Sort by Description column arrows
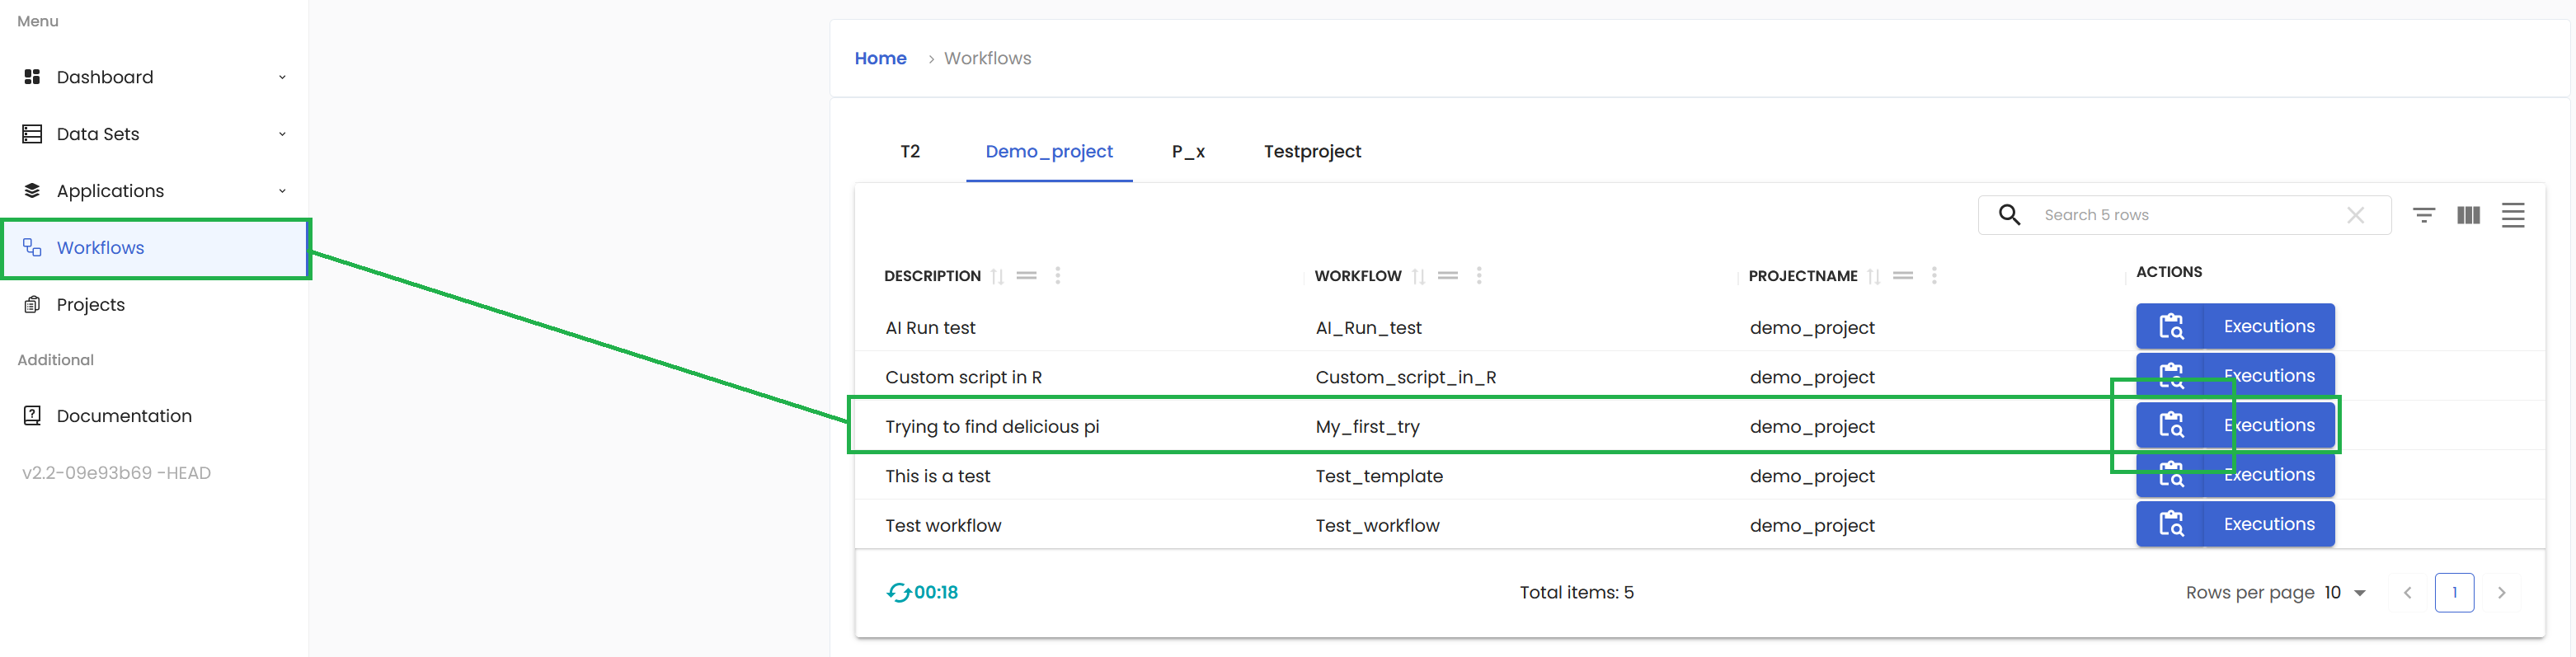 click(997, 276)
